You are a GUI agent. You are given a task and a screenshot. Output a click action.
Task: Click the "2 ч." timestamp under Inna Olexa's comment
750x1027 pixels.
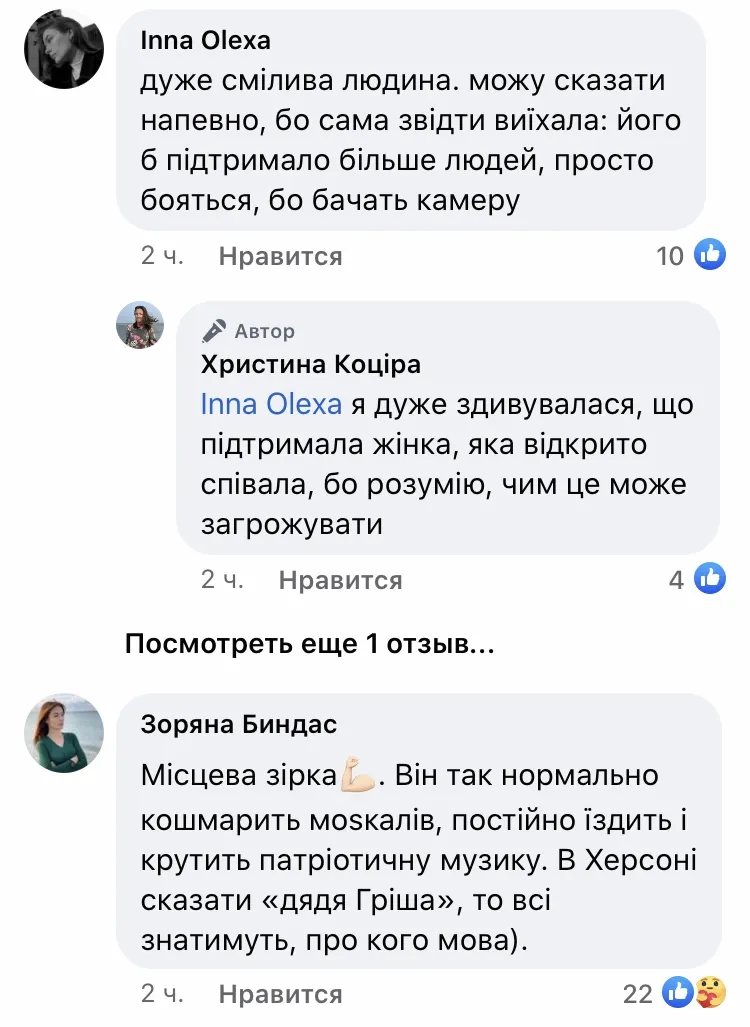(163, 256)
